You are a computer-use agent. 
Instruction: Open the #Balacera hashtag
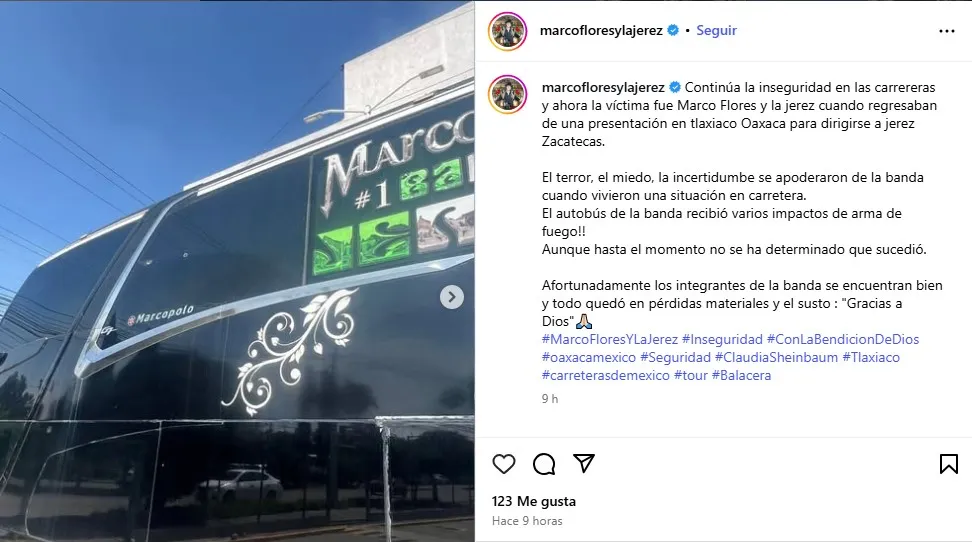(x=741, y=375)
